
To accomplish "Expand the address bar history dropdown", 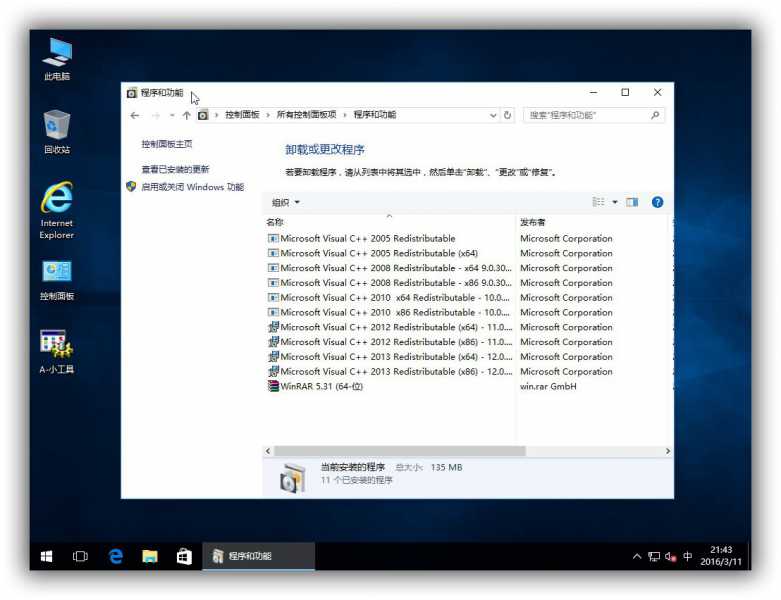I will (x=493, y=116).
